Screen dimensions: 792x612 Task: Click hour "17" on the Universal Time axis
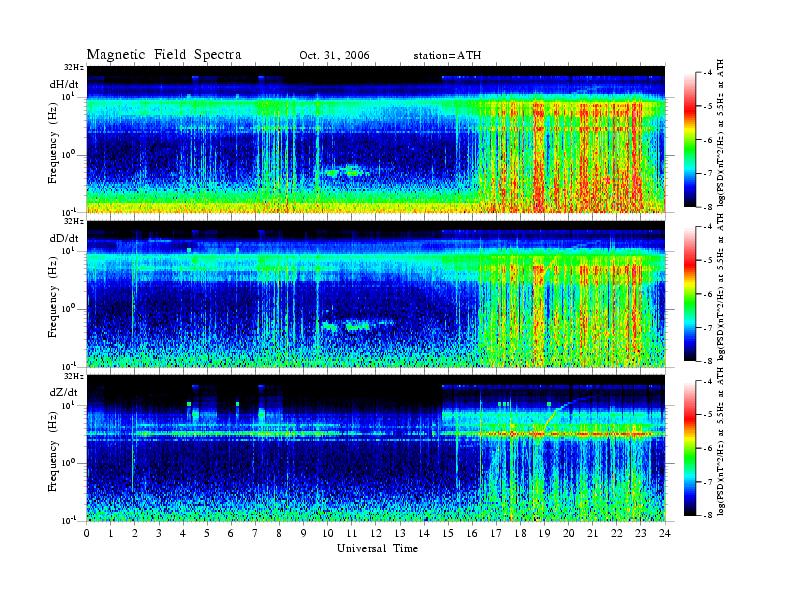496,533
